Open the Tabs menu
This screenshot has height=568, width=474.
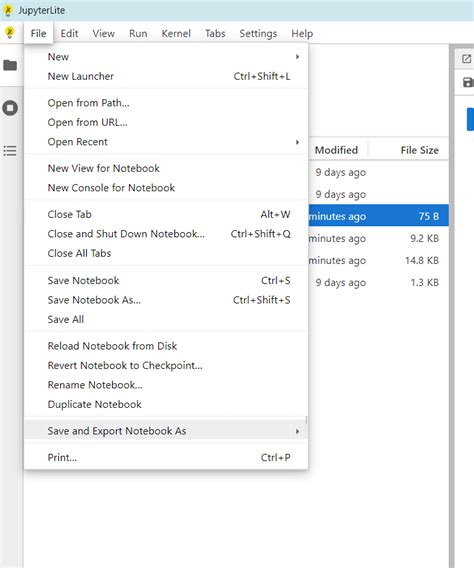[215, 33]
